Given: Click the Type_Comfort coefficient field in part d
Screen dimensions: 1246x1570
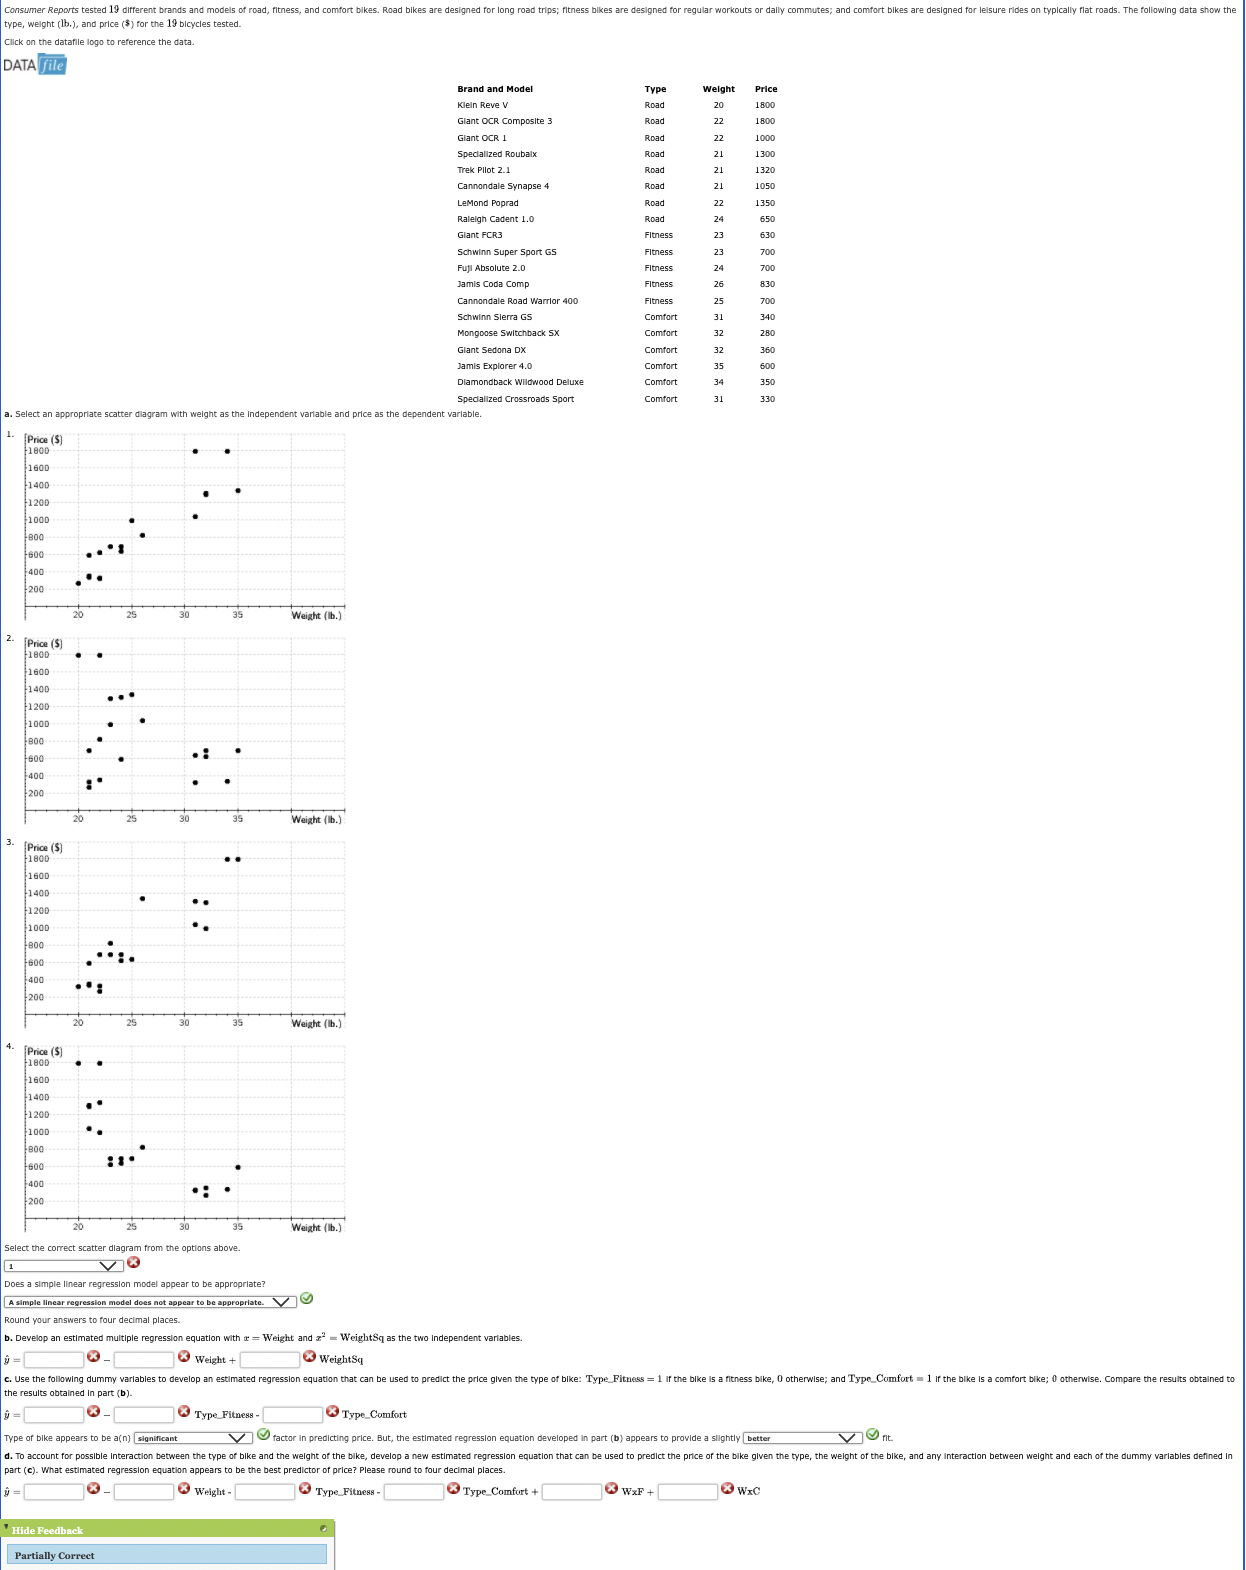Looking at the screenshot, I should point(414,1492).
